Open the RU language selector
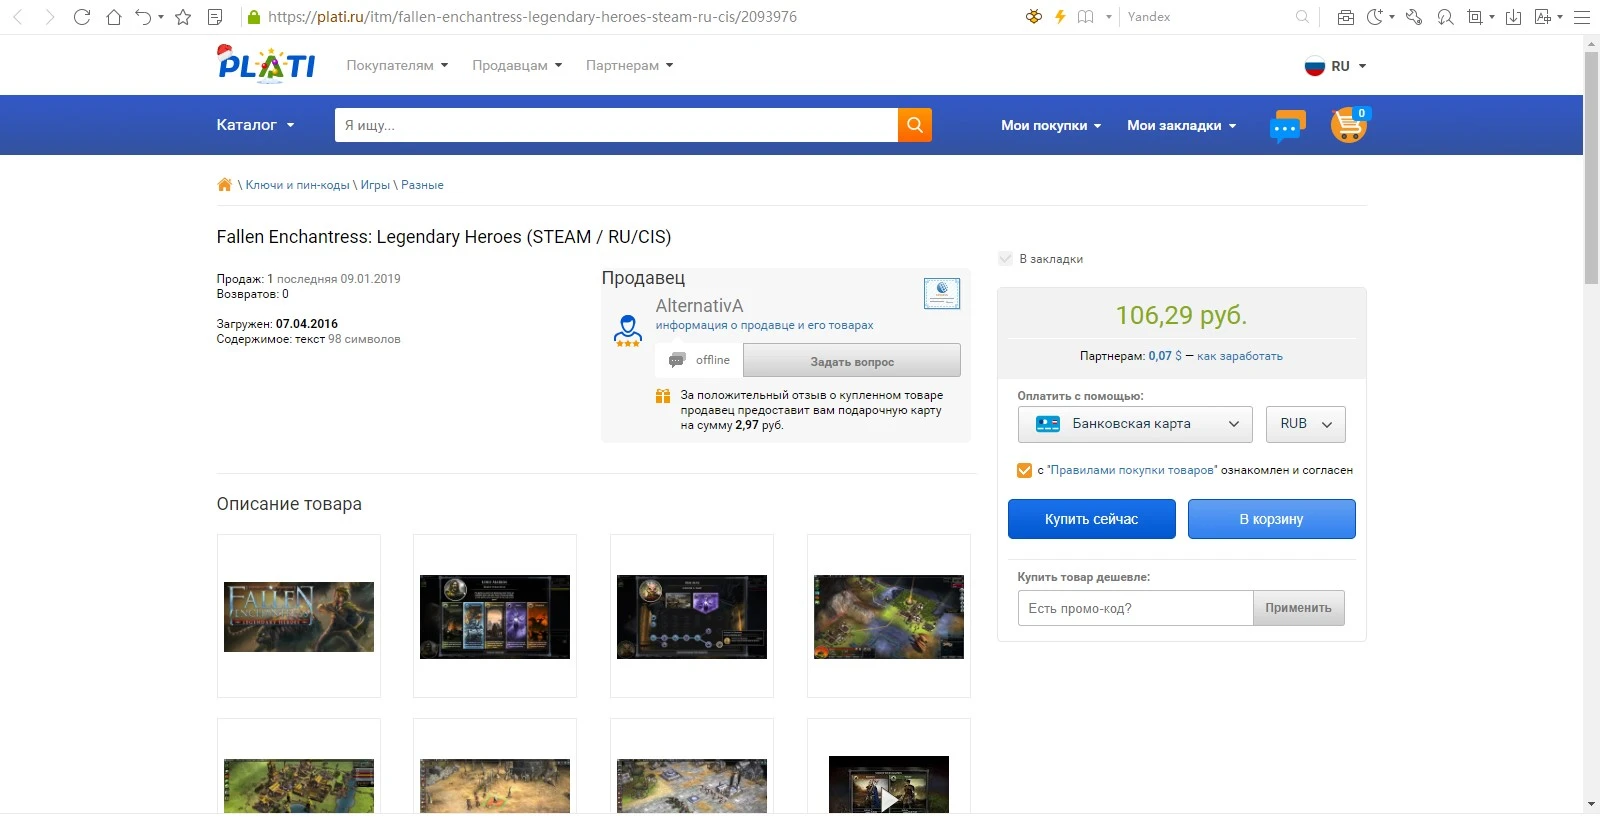1600x817 pixels. pyautogui.click(x=1335, y=66)
